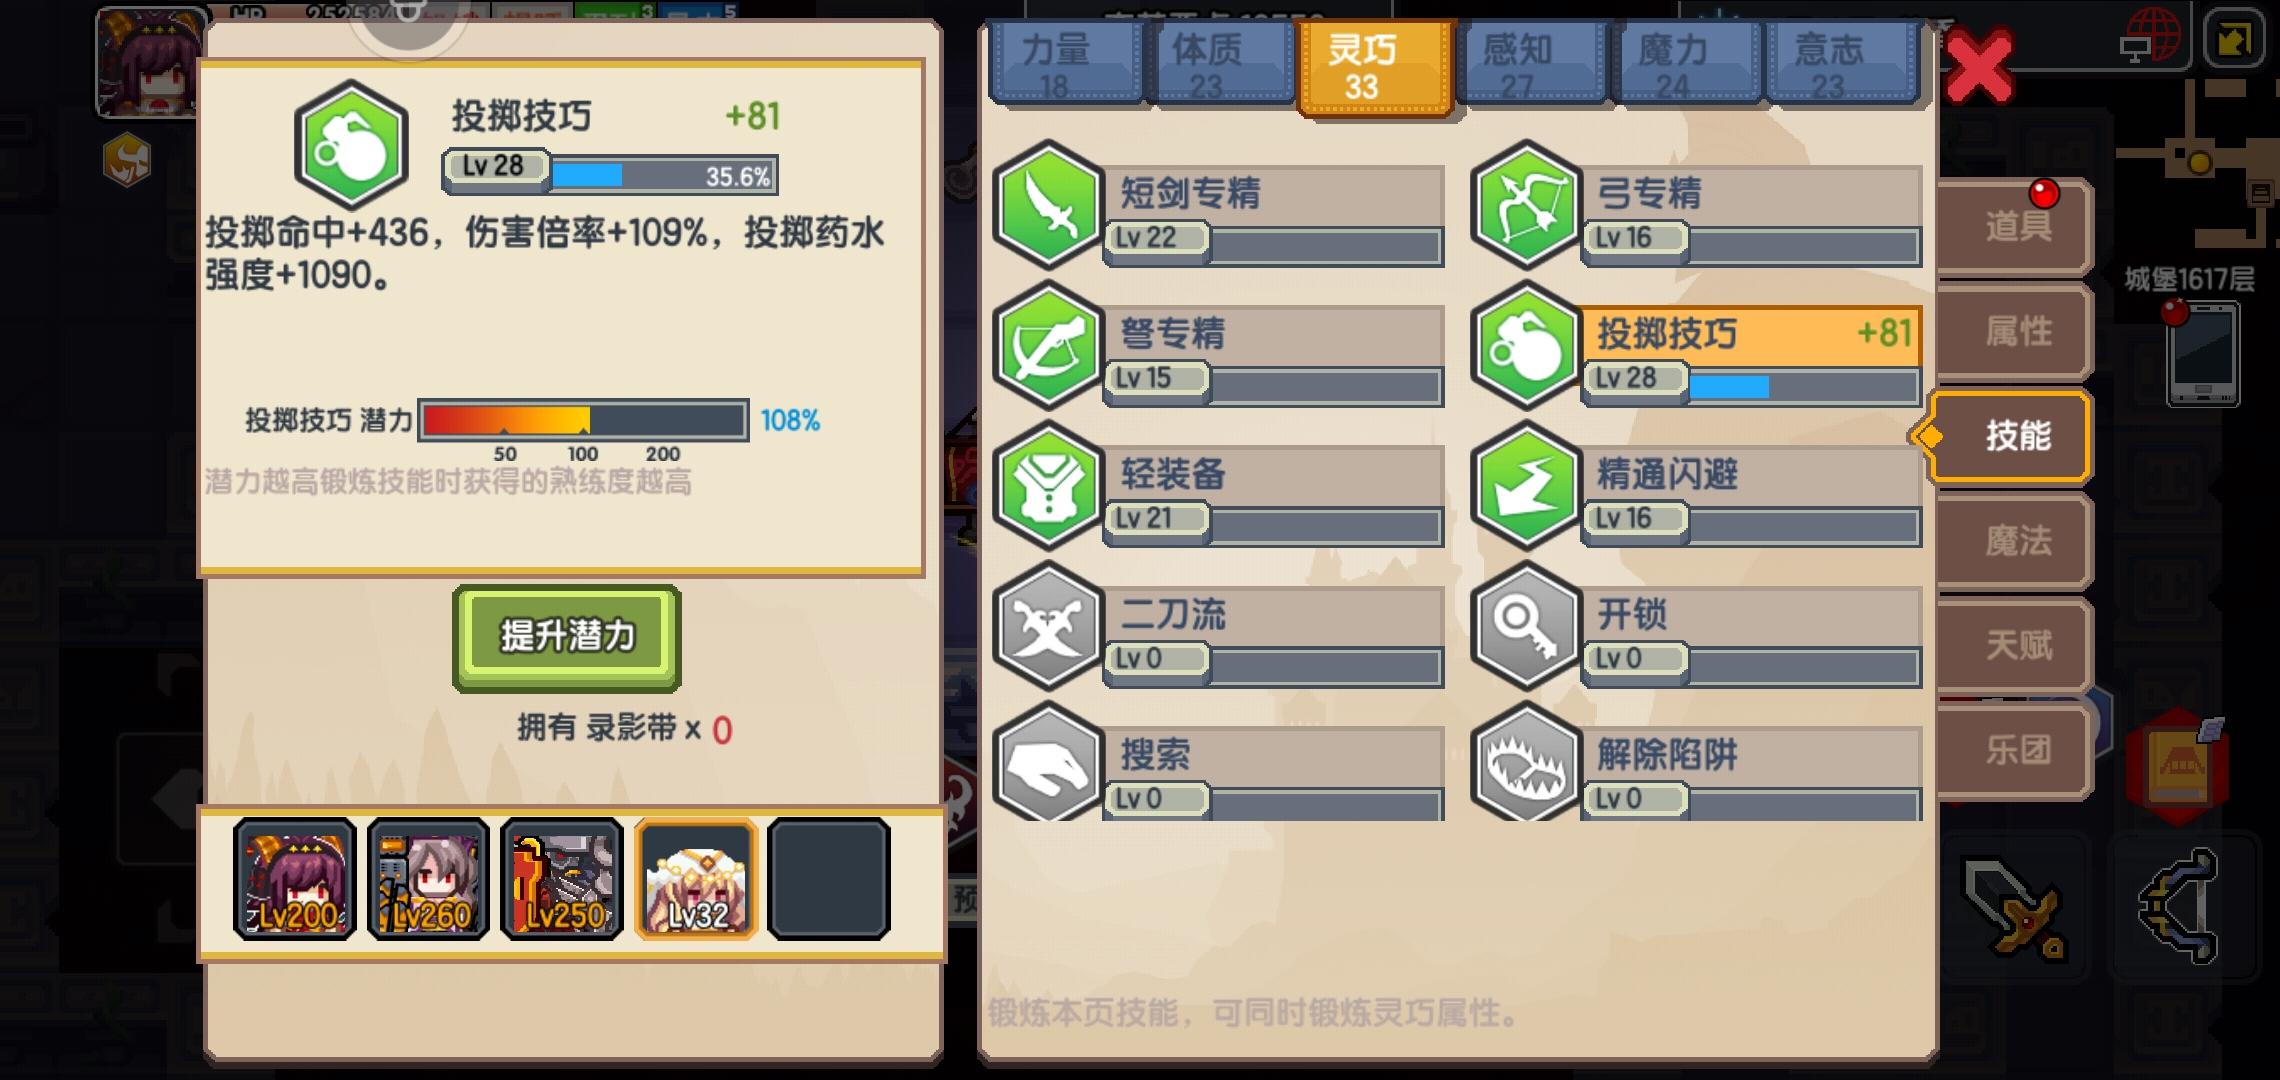Select the 解除陷阱 trap disarm icon
2280x1080 pixels.
pos(1526,762)
